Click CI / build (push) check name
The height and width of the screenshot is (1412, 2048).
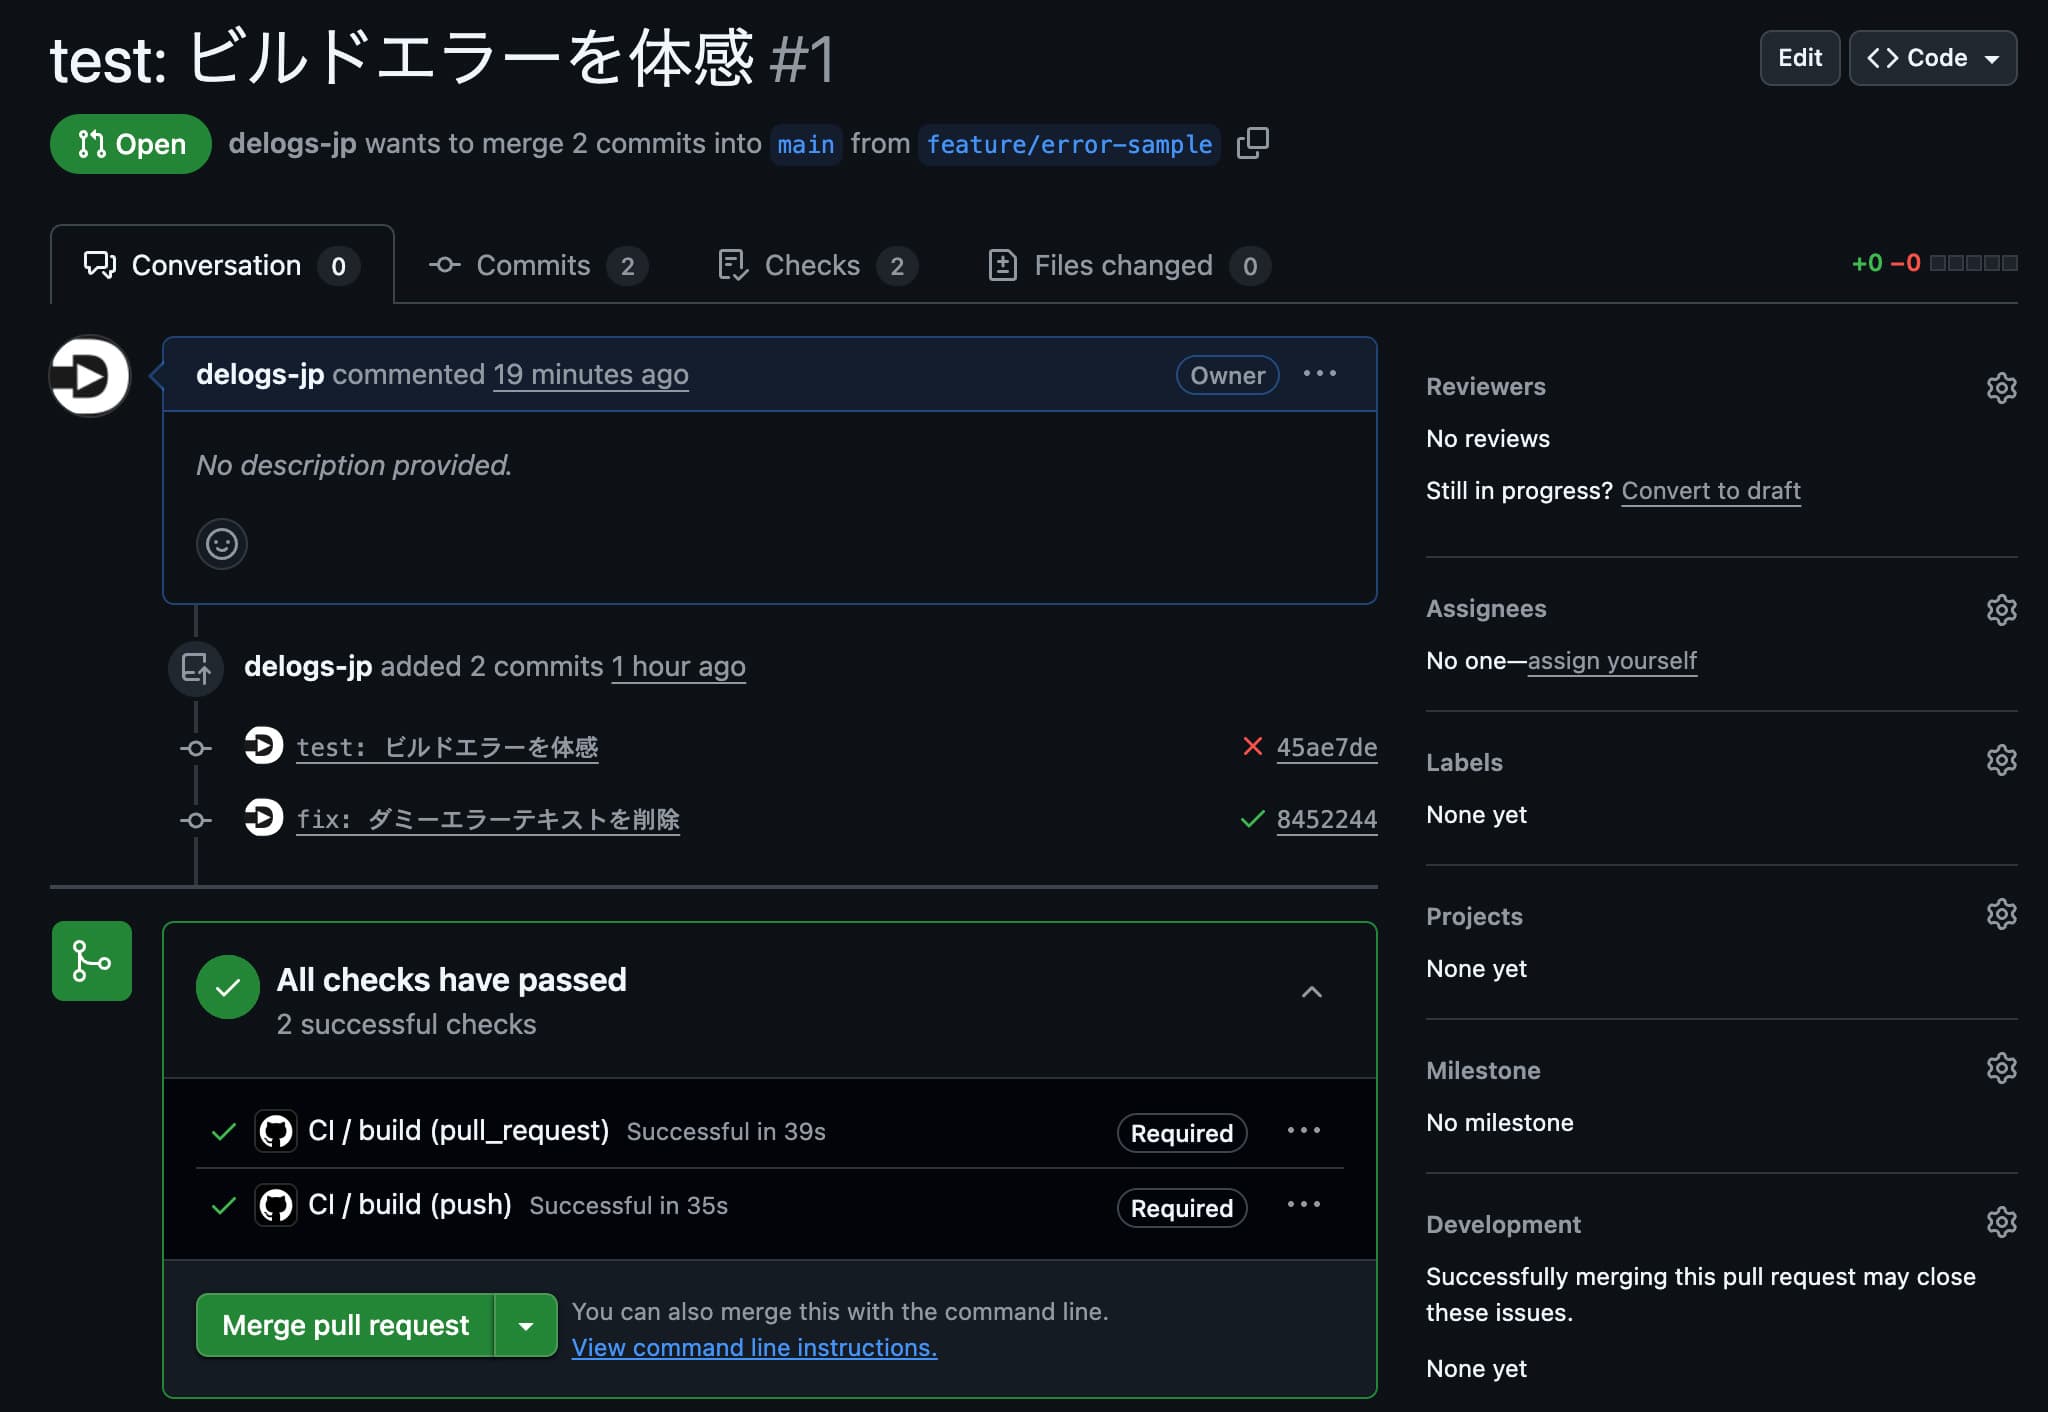coord(410,1204)
